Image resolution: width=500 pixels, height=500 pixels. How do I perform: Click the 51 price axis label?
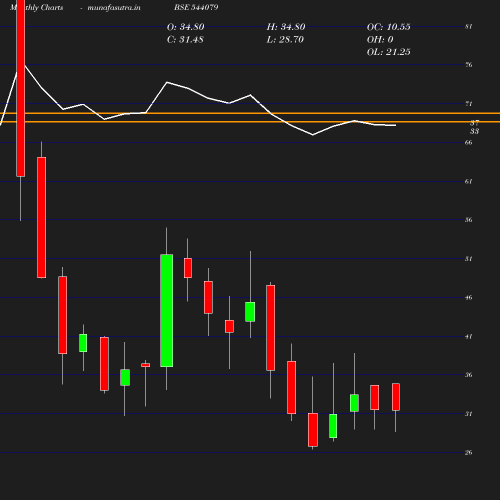click(469, 259)
